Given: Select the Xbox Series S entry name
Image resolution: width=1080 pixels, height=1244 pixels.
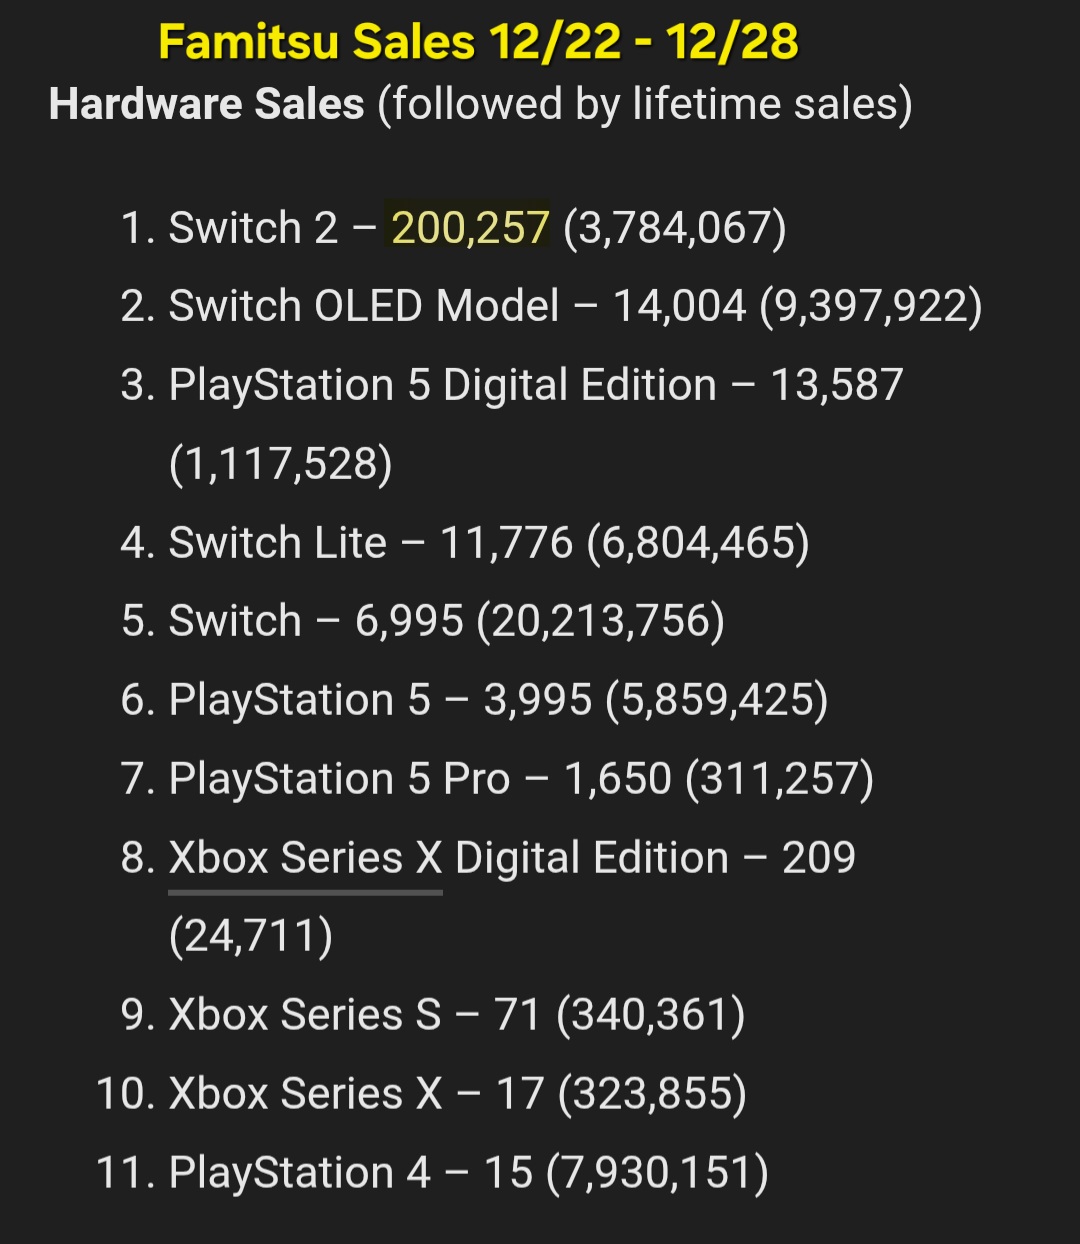Looking at the screenshot, I should (x=304, y=1015).
